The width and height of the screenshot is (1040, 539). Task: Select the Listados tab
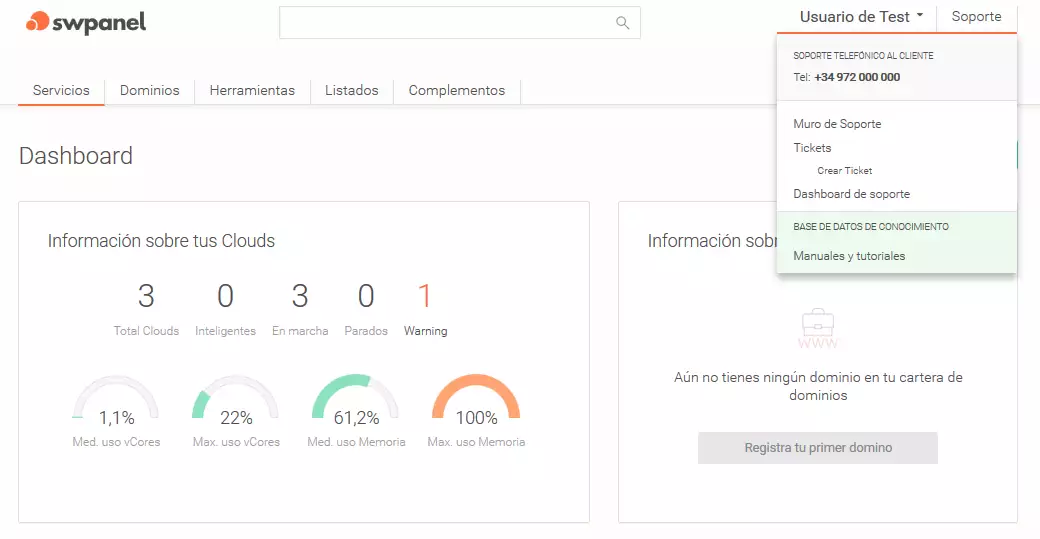click(351, 90)
